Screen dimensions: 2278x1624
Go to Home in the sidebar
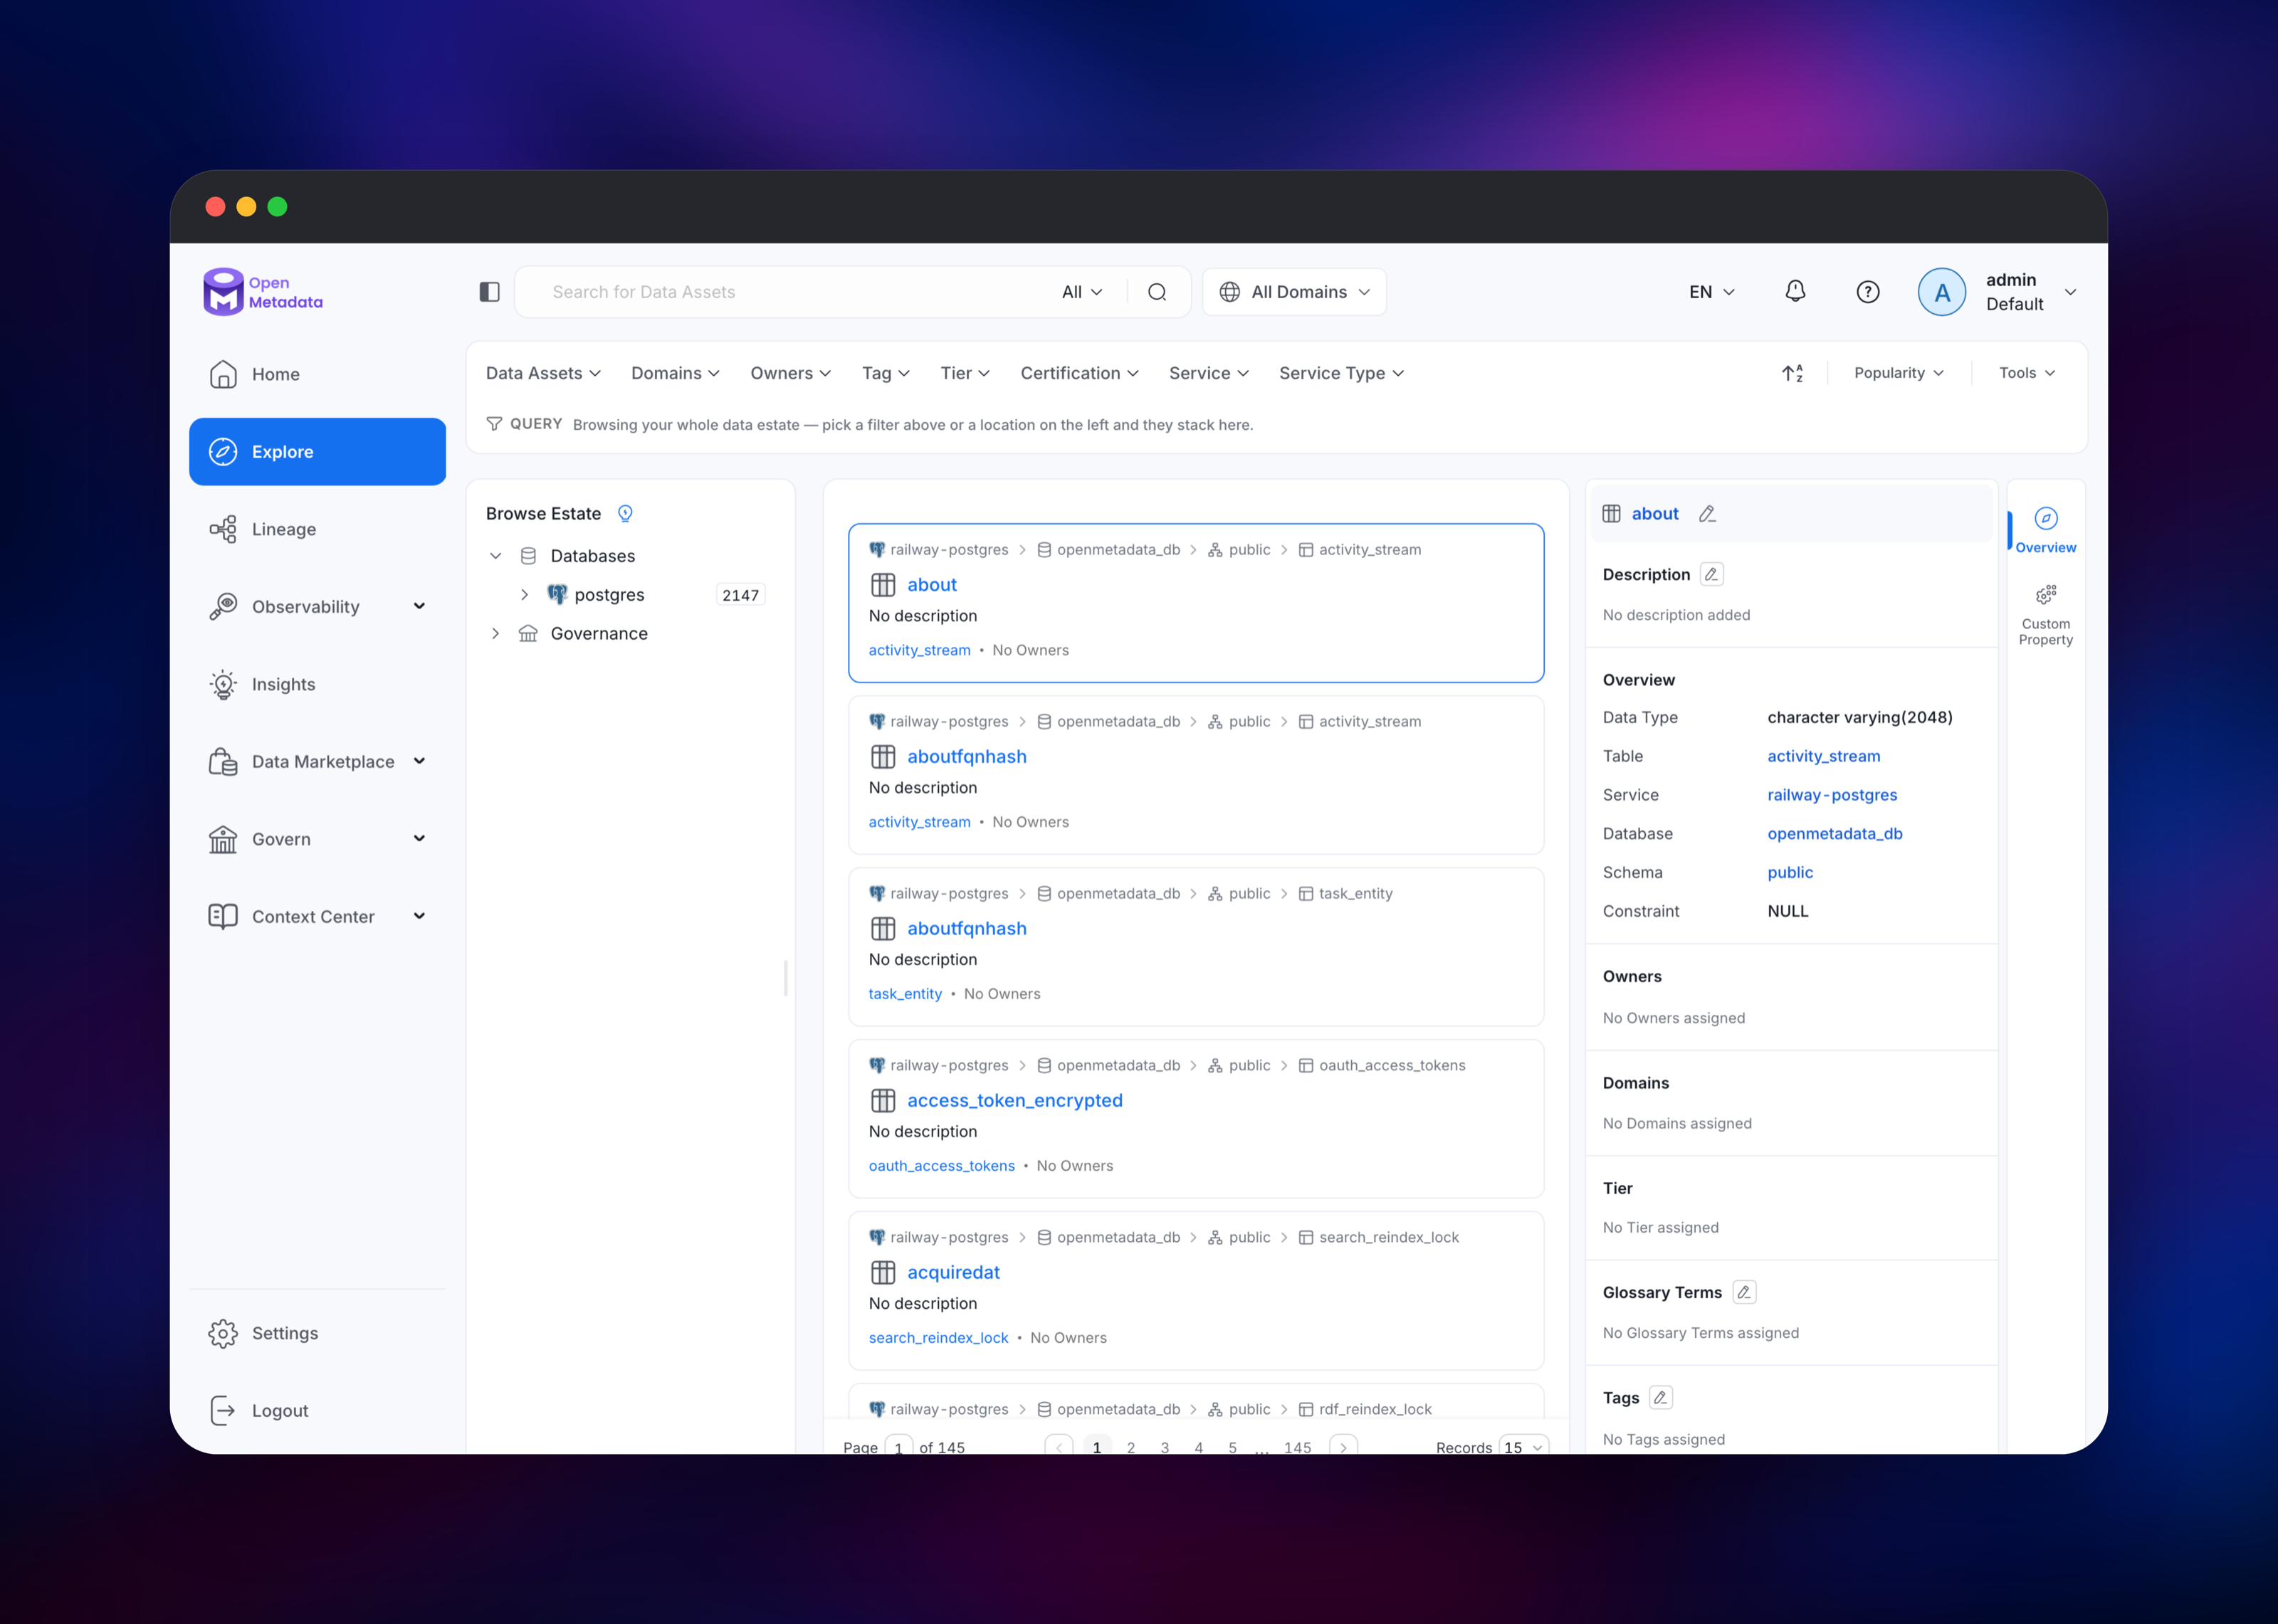click(317, 374)
